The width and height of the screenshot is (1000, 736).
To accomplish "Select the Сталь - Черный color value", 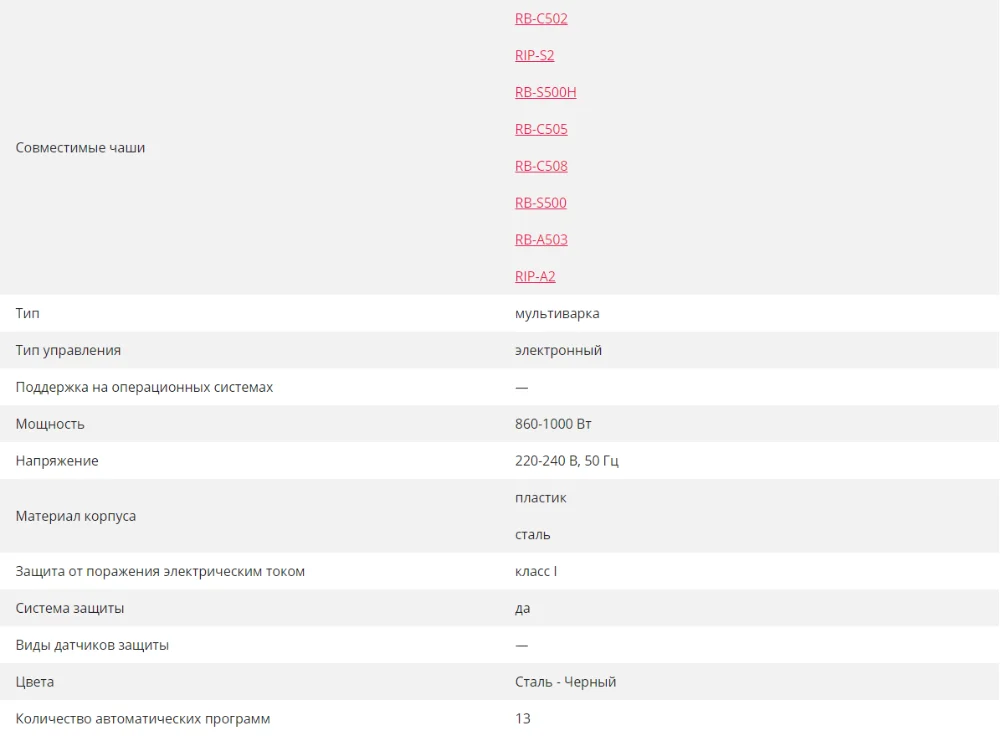I will (565, 682).
